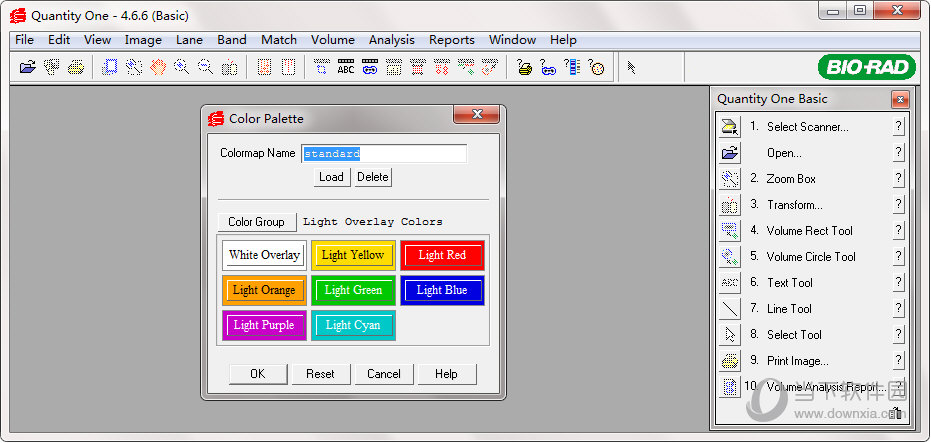Click the arrow pointer icon in top toolbar
The height and width of the screenshot is (443, 931).
(632, 67)
